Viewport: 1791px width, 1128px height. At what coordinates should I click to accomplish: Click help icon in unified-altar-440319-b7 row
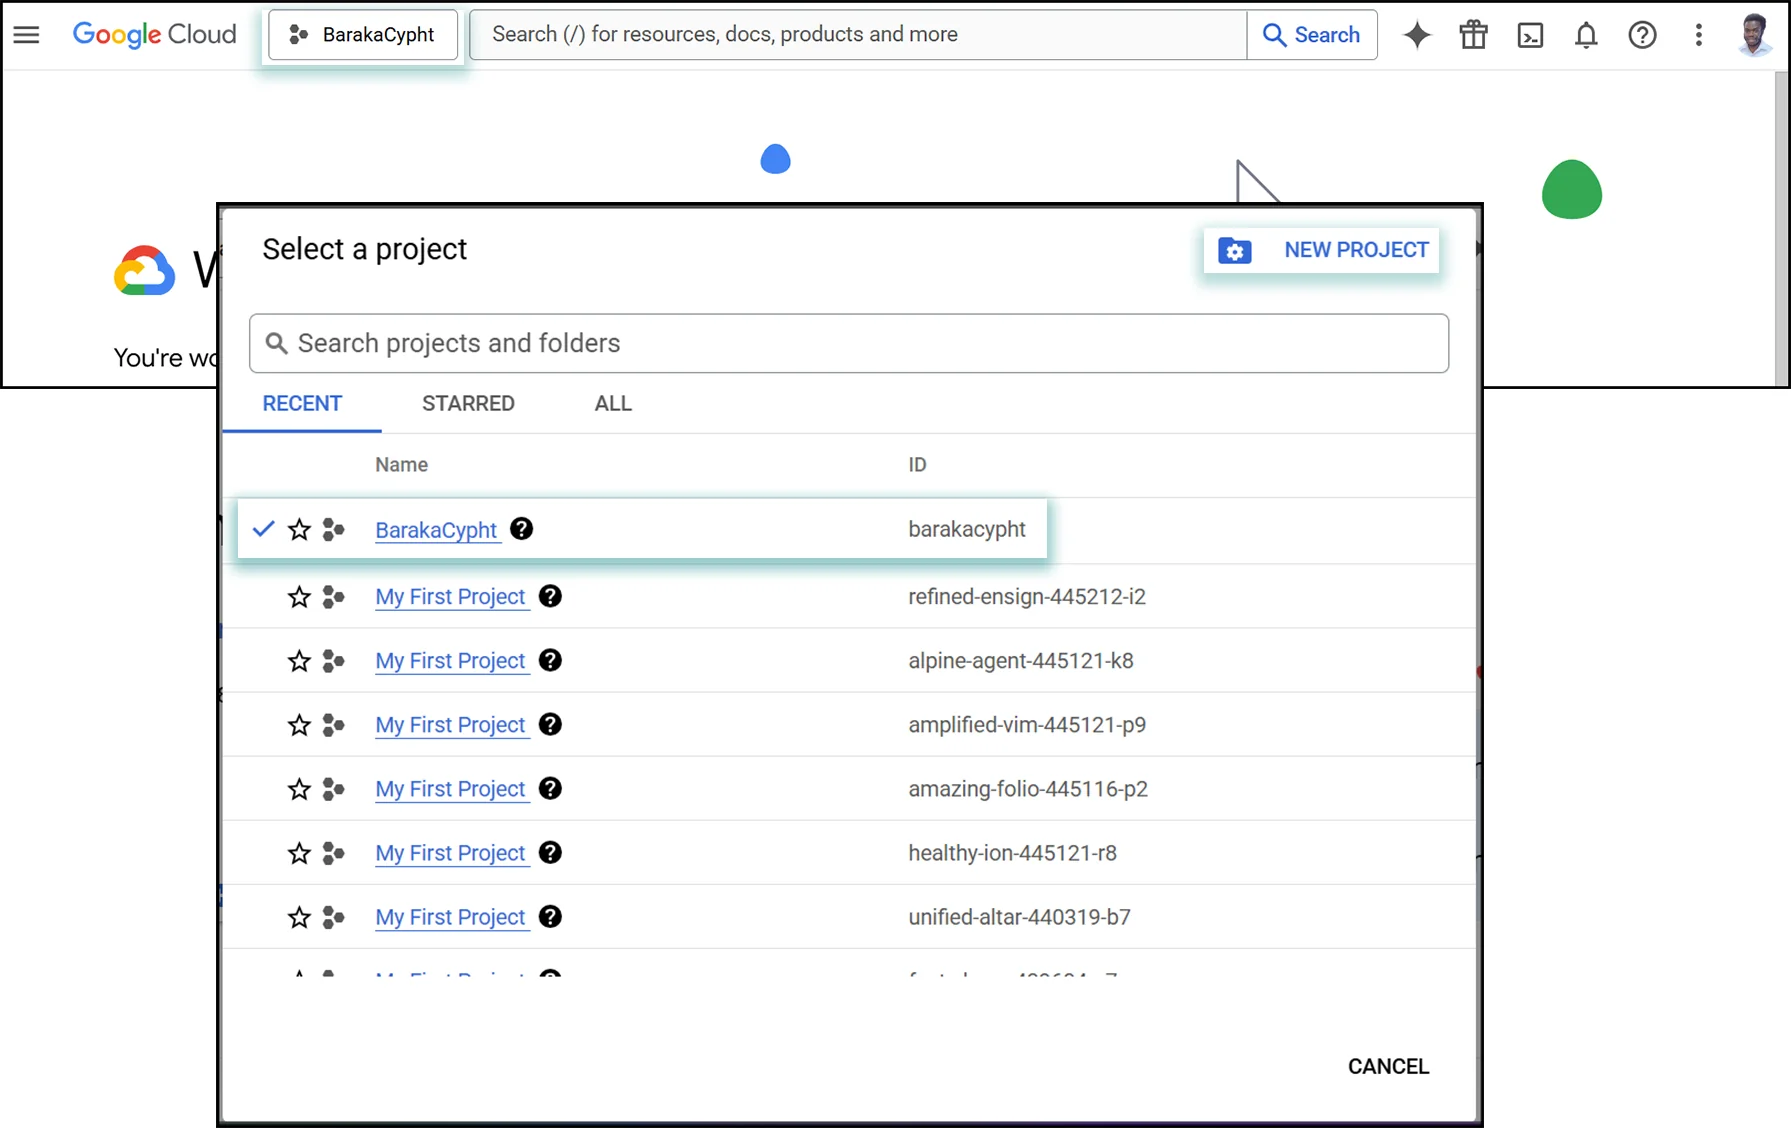(x=550, y=916)
